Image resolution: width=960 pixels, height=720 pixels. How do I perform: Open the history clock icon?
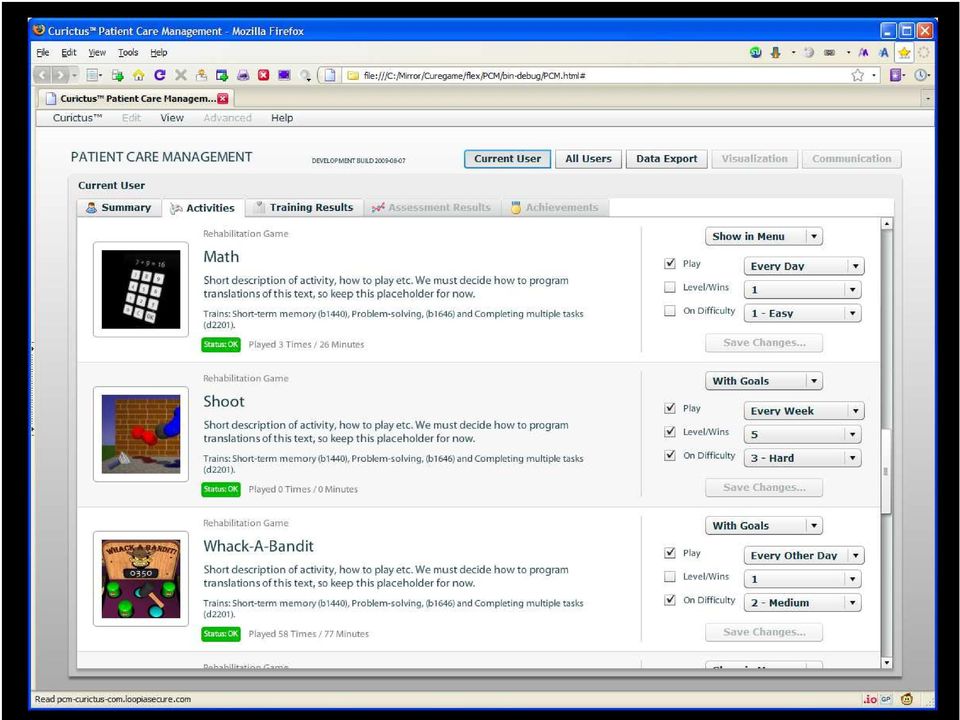[x=921, y=75]
